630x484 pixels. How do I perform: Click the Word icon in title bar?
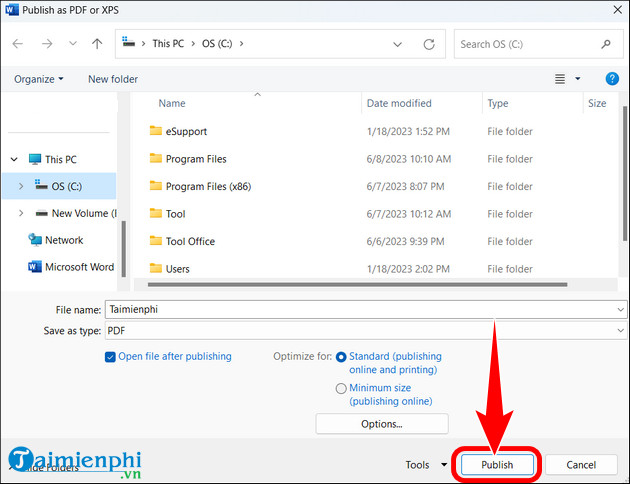pos(11,10)
